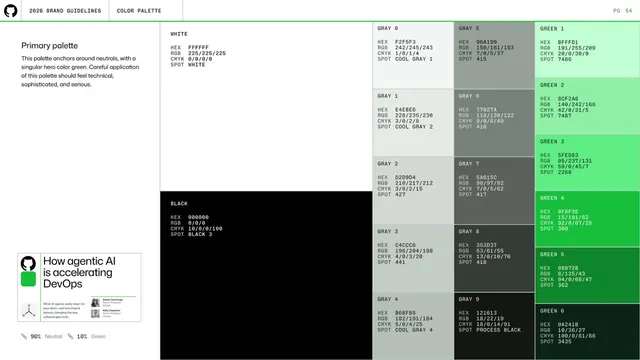The height and width of the screenshot is (360, 640).
Task: Click the 90% Neutral ratio label
Action: click(x=47, y=336)
